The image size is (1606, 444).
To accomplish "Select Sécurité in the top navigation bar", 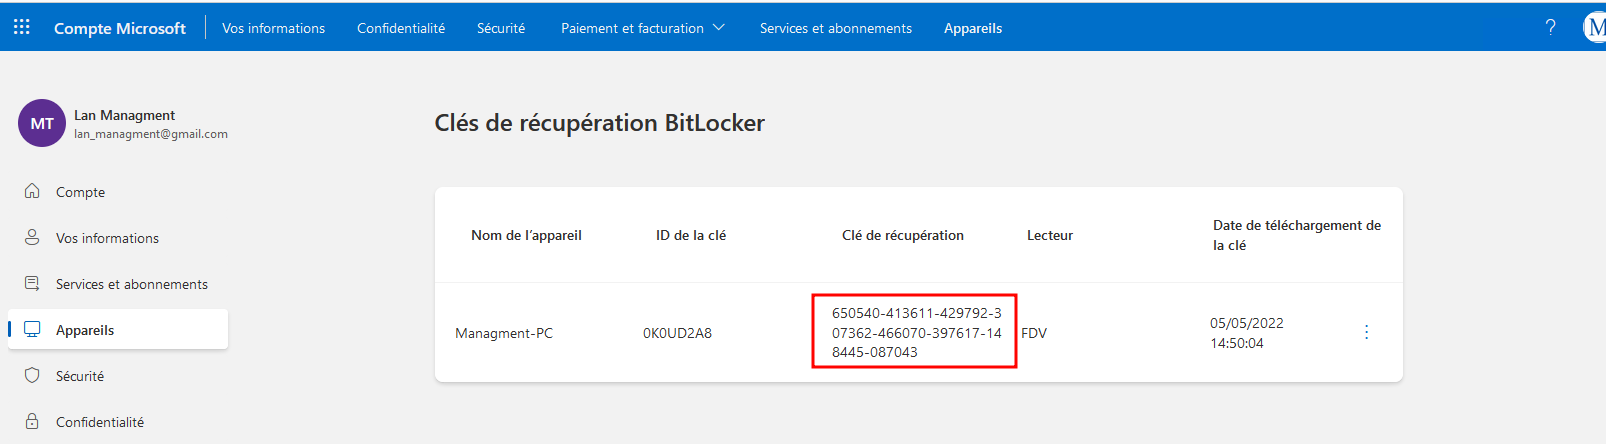I will (501, 28).
